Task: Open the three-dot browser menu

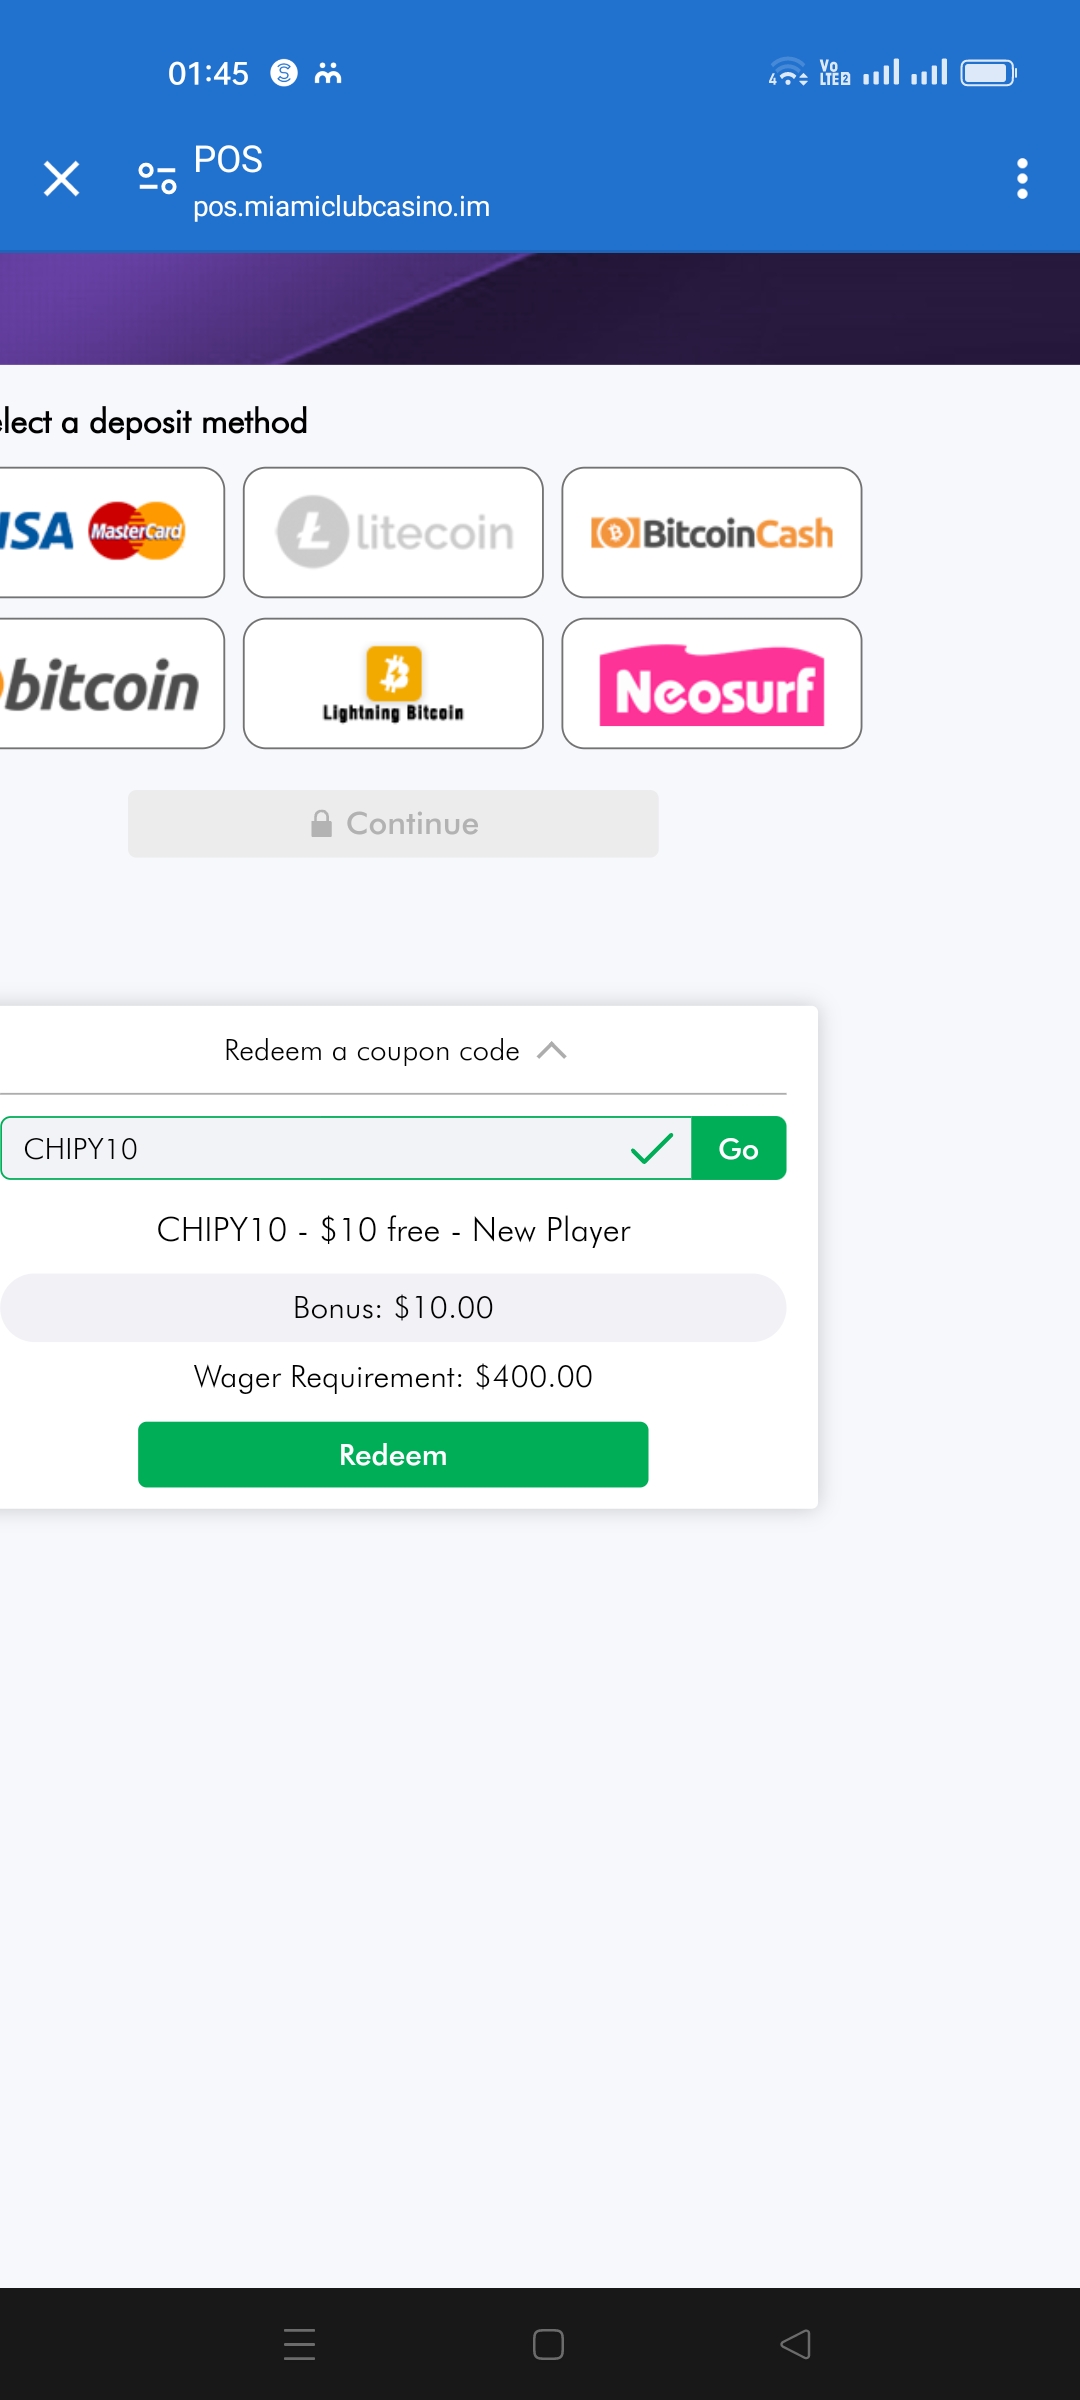Action: click(1021, 180)
